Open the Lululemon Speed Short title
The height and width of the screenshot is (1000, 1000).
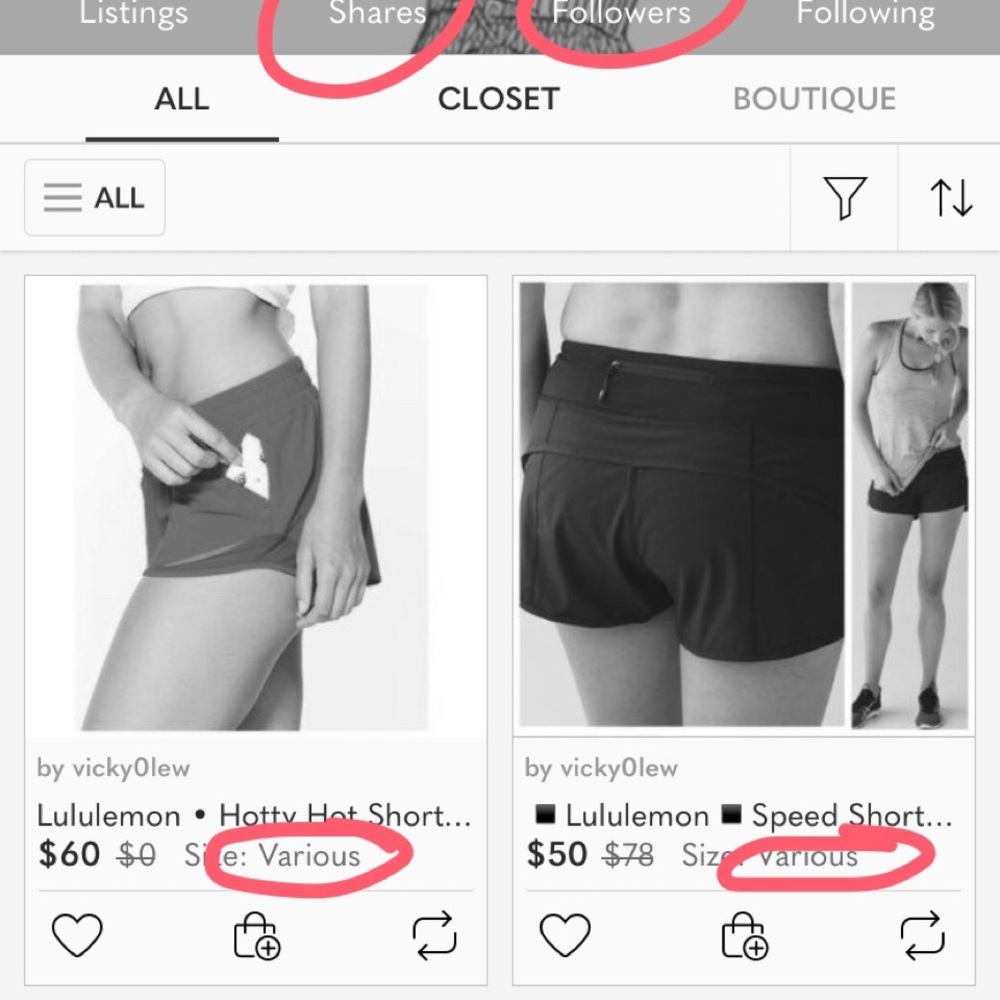click(x=740, y=816)
